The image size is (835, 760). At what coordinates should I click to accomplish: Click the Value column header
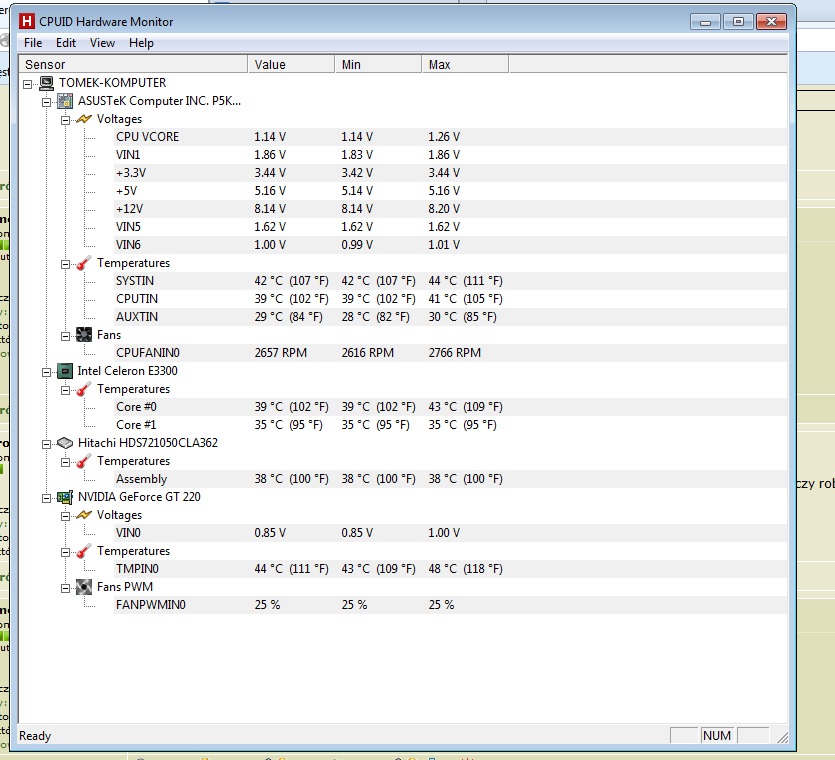[291, 64]
